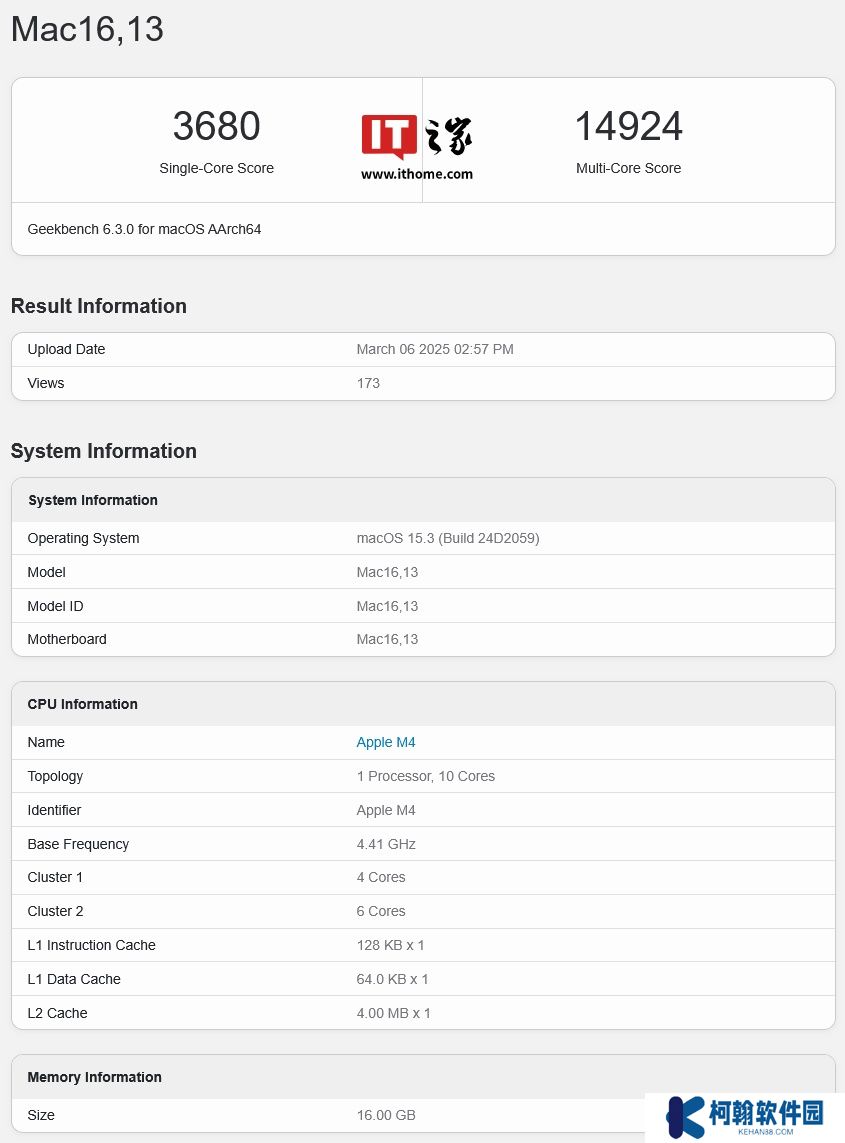Click the L2 Cache label
845x1143 pixels.
pyautogui.click(x=58, y=1013)
